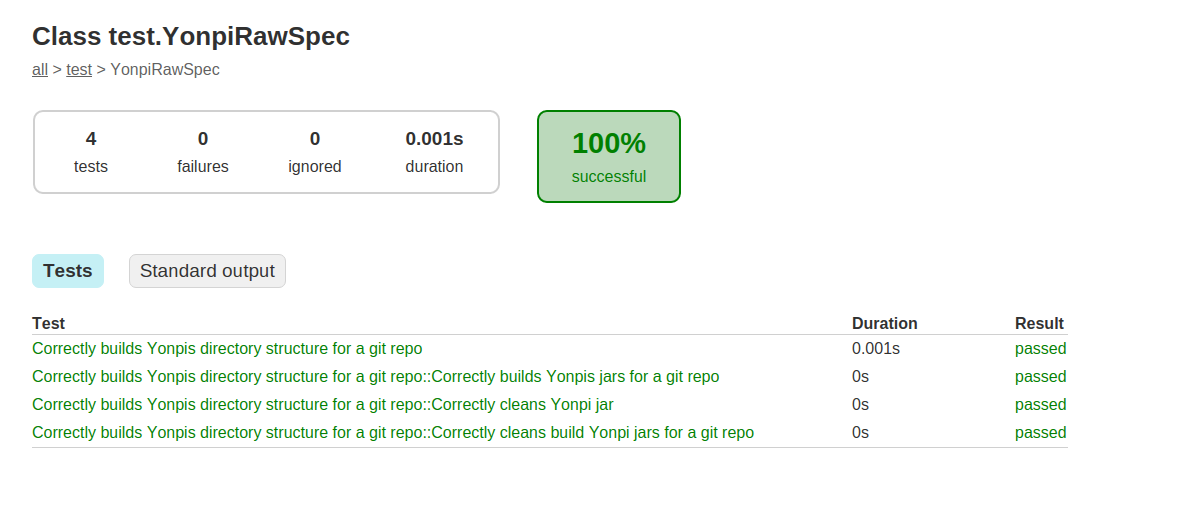The image size is (1194, 526).
Task: Switch to the Tests tab
Action: point(68,271)
